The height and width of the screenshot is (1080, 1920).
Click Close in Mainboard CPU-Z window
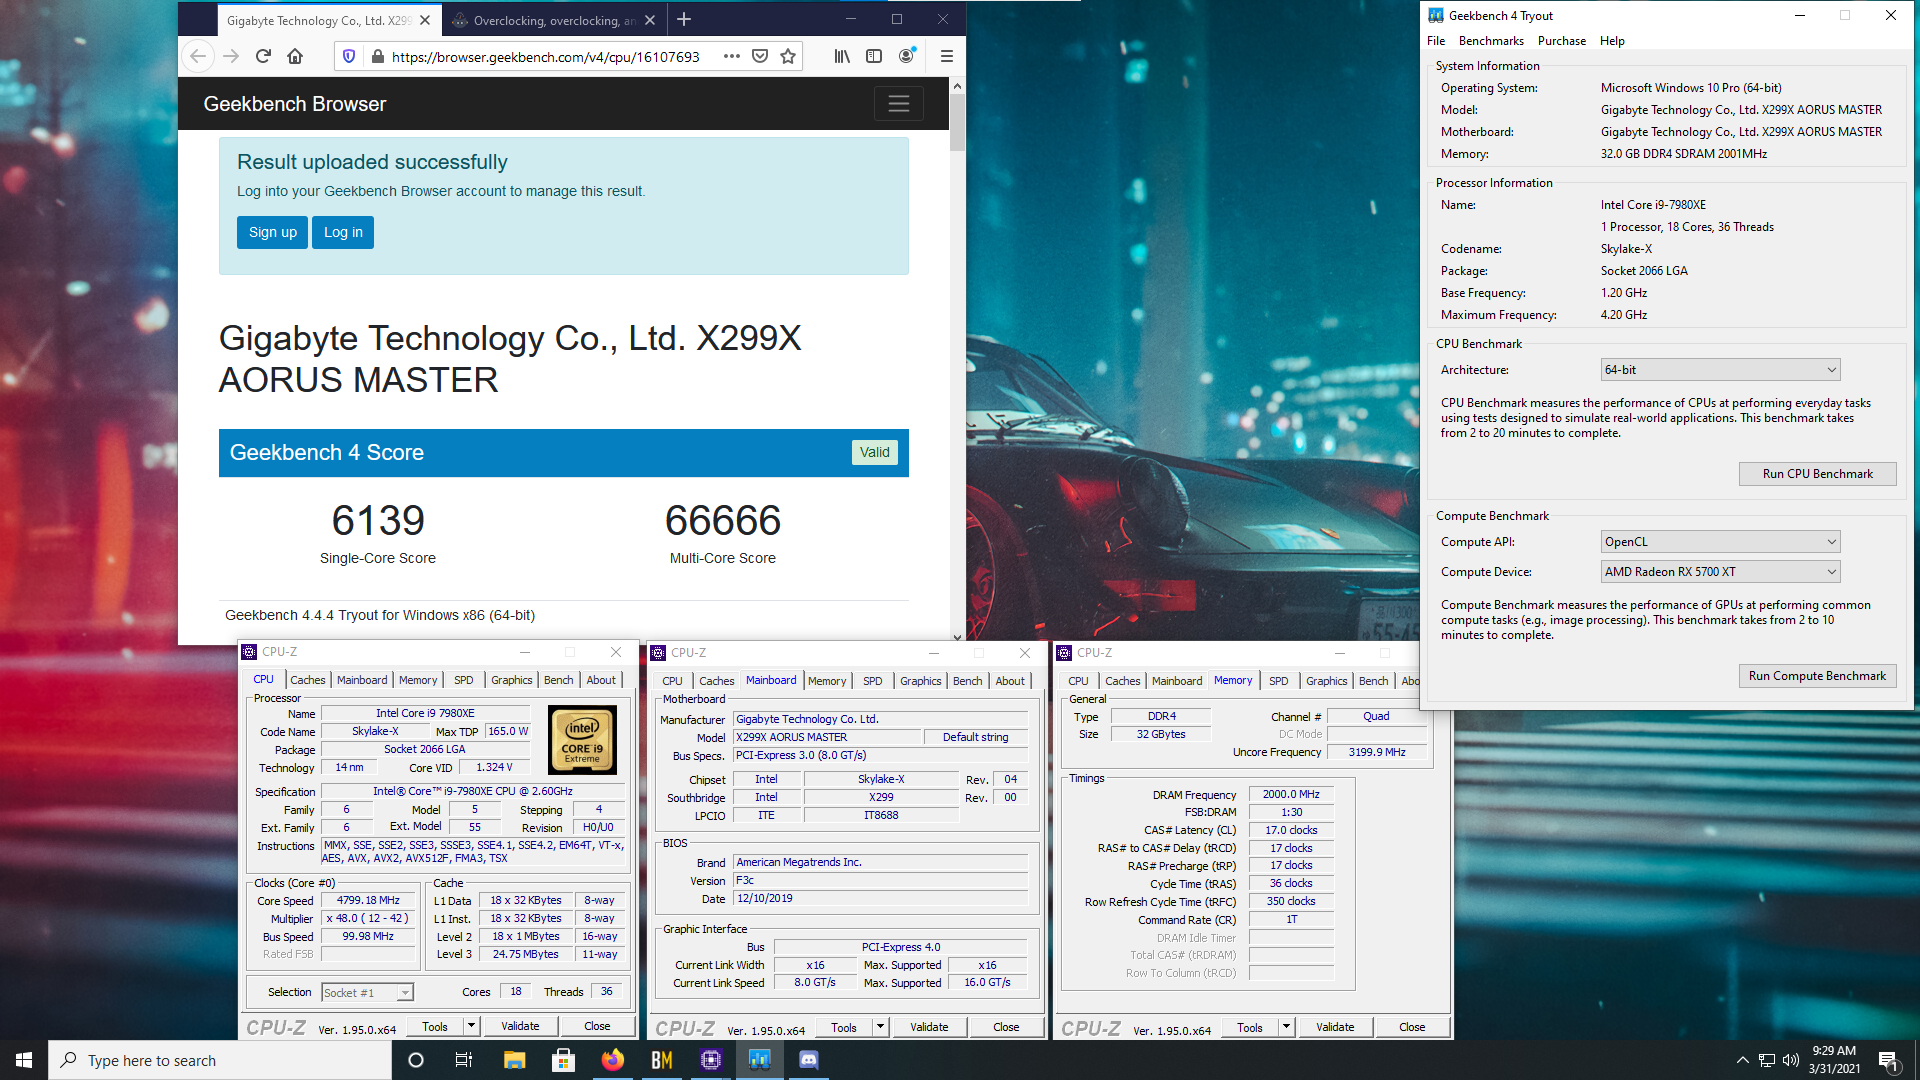click(x=1006, y=1027)
